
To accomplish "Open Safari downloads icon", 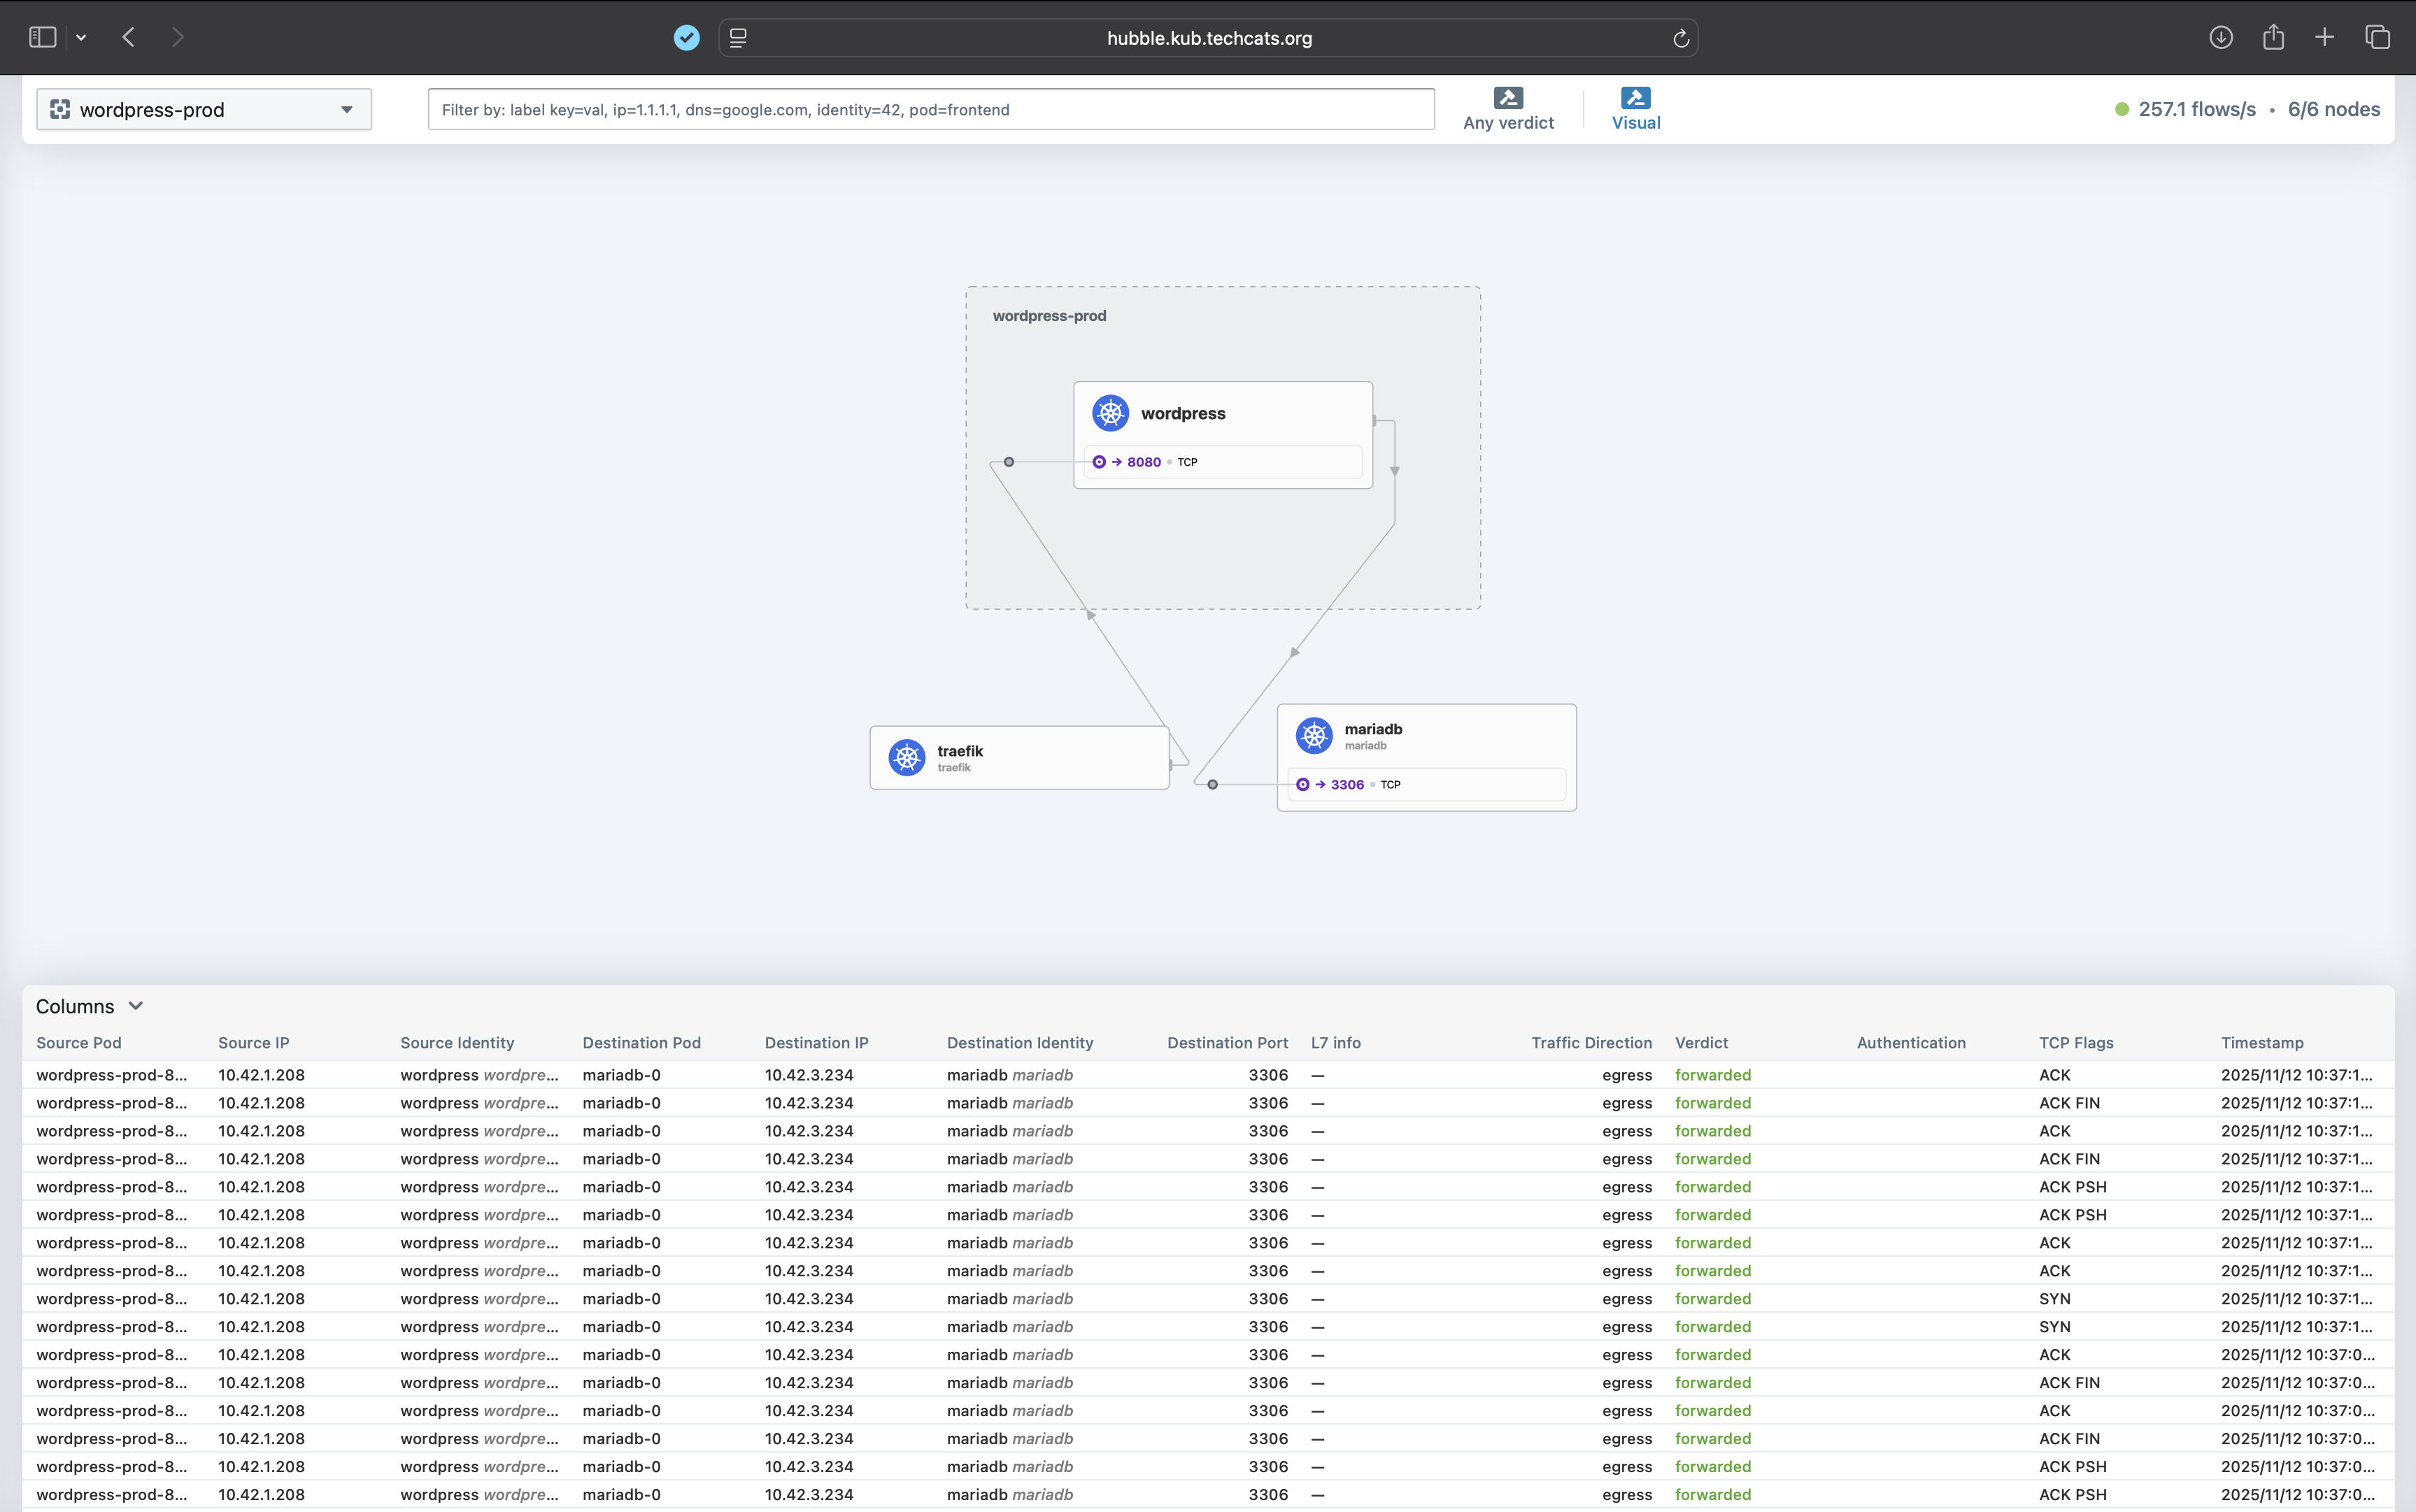I will 2220,37.
